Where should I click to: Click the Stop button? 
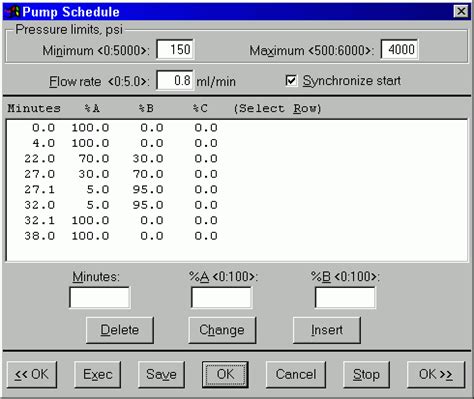pyautogui.click(x=366, y=375)
